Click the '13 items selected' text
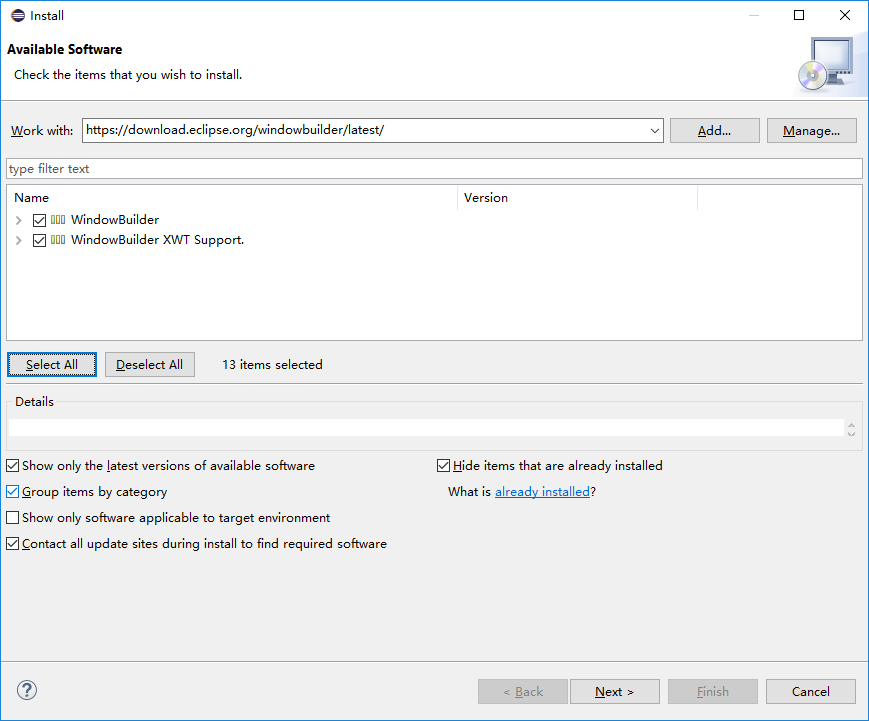The width and height of the screenshot is (869, 721). coord(272,365)
